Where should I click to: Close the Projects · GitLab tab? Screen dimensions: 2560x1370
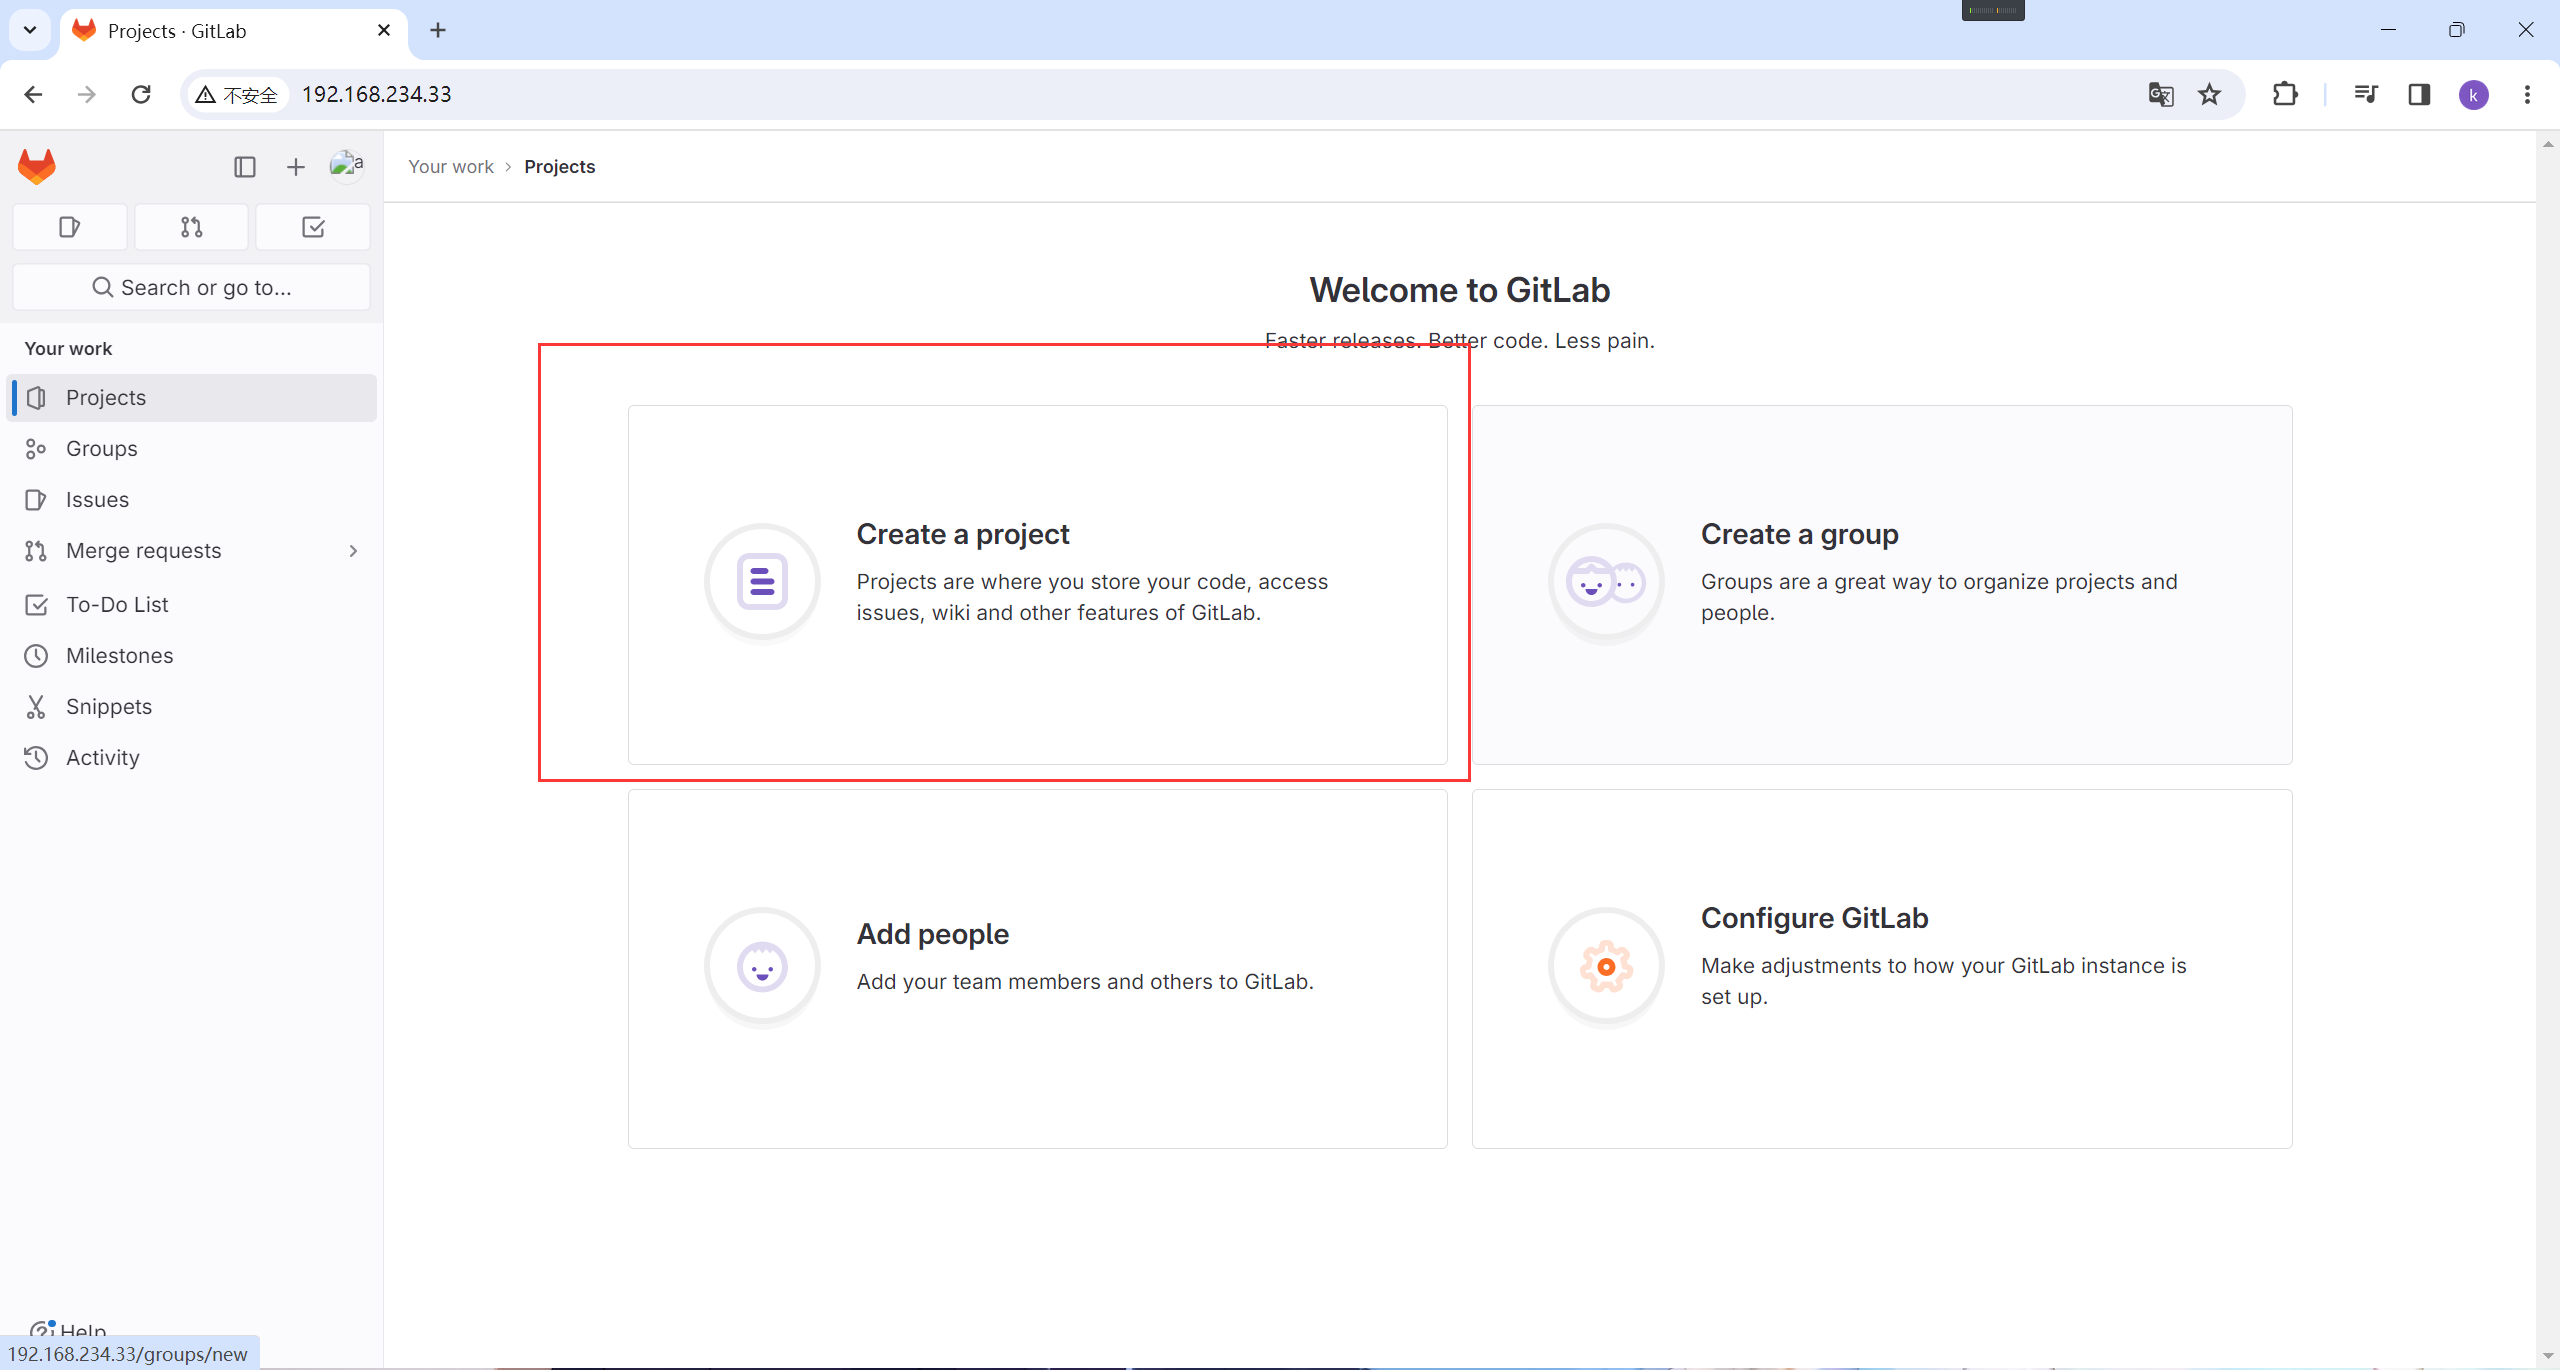pos(384,31)
